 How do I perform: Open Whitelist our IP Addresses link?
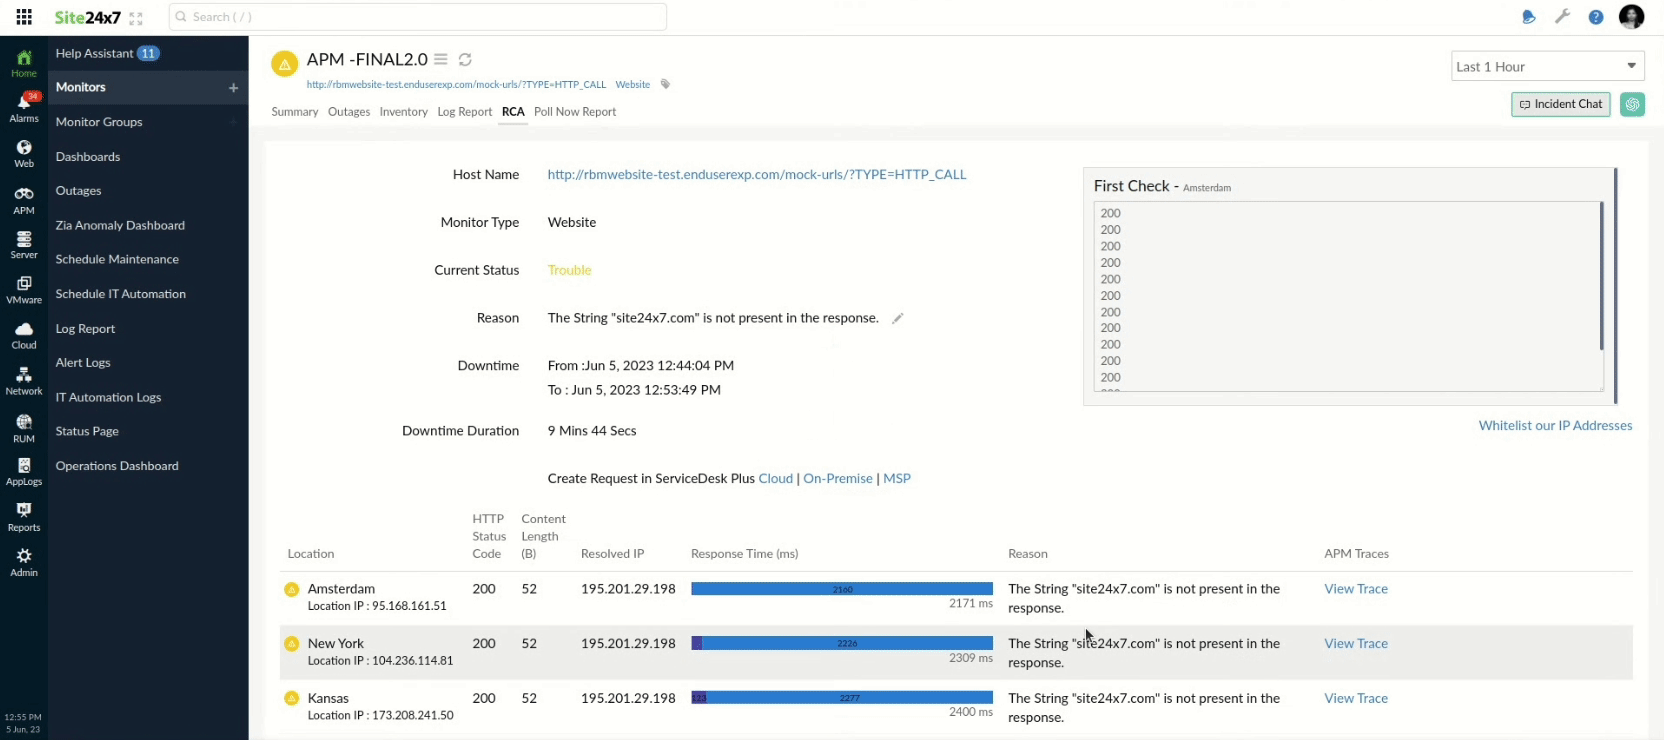(x=1555, y=426)
